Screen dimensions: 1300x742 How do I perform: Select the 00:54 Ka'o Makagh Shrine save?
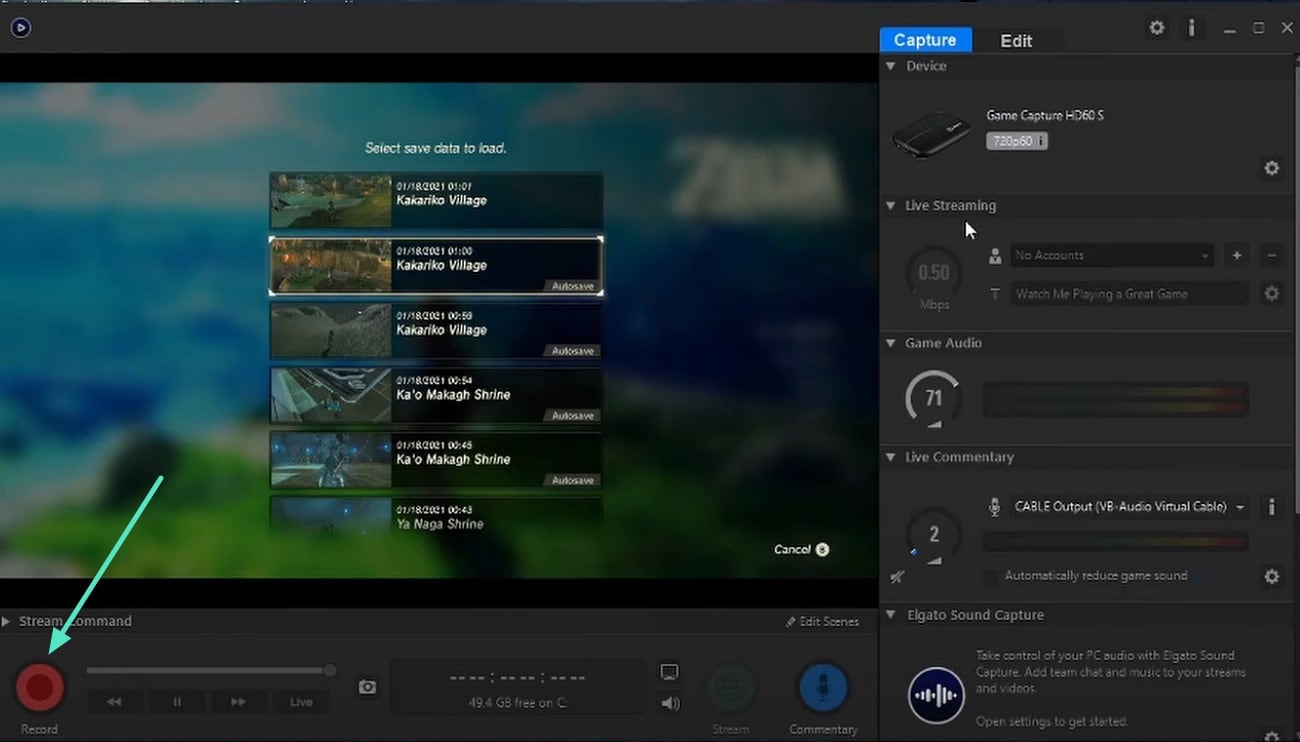436,395
